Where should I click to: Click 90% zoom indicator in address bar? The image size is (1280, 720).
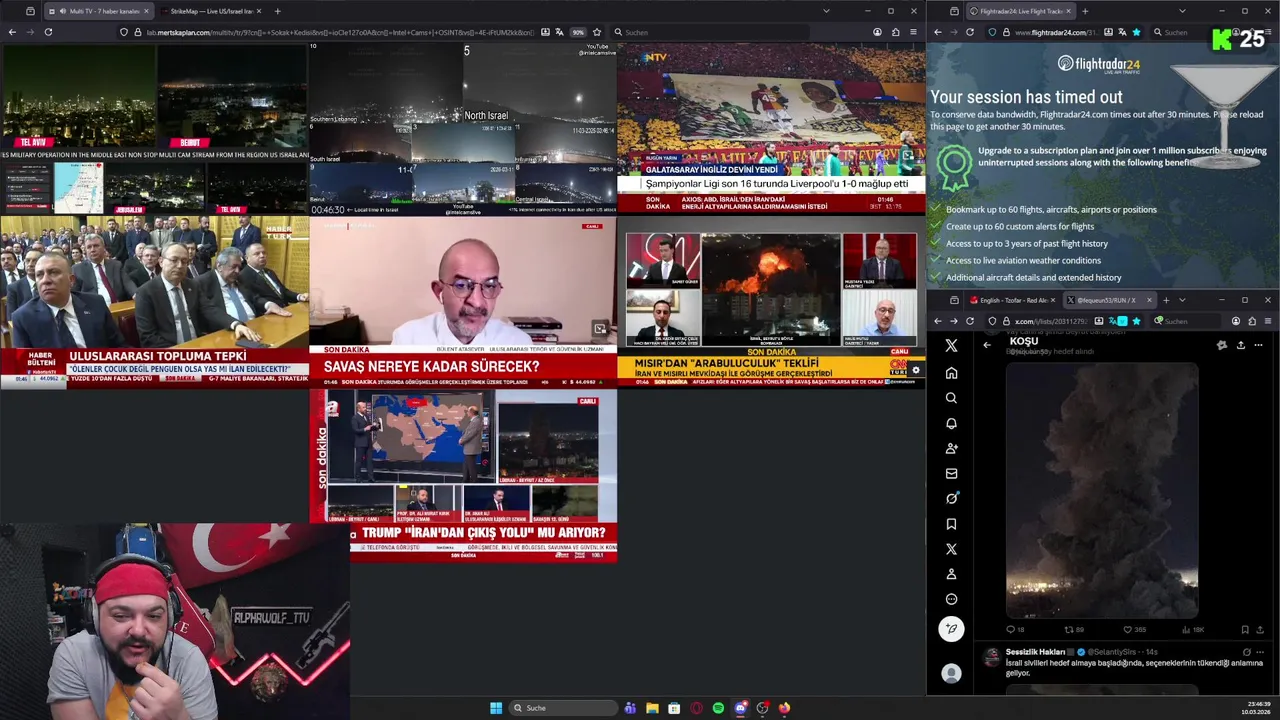point(577,32)
